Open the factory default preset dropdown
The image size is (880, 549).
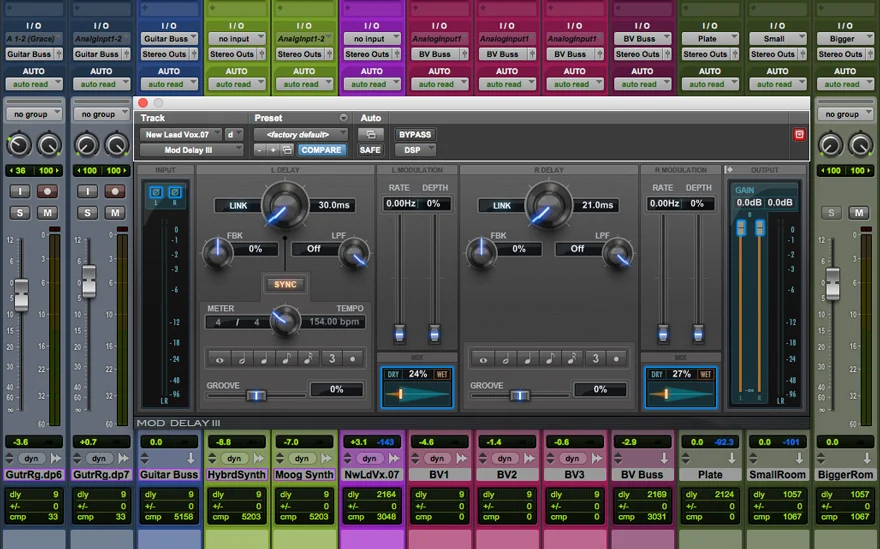pos(301,135)
